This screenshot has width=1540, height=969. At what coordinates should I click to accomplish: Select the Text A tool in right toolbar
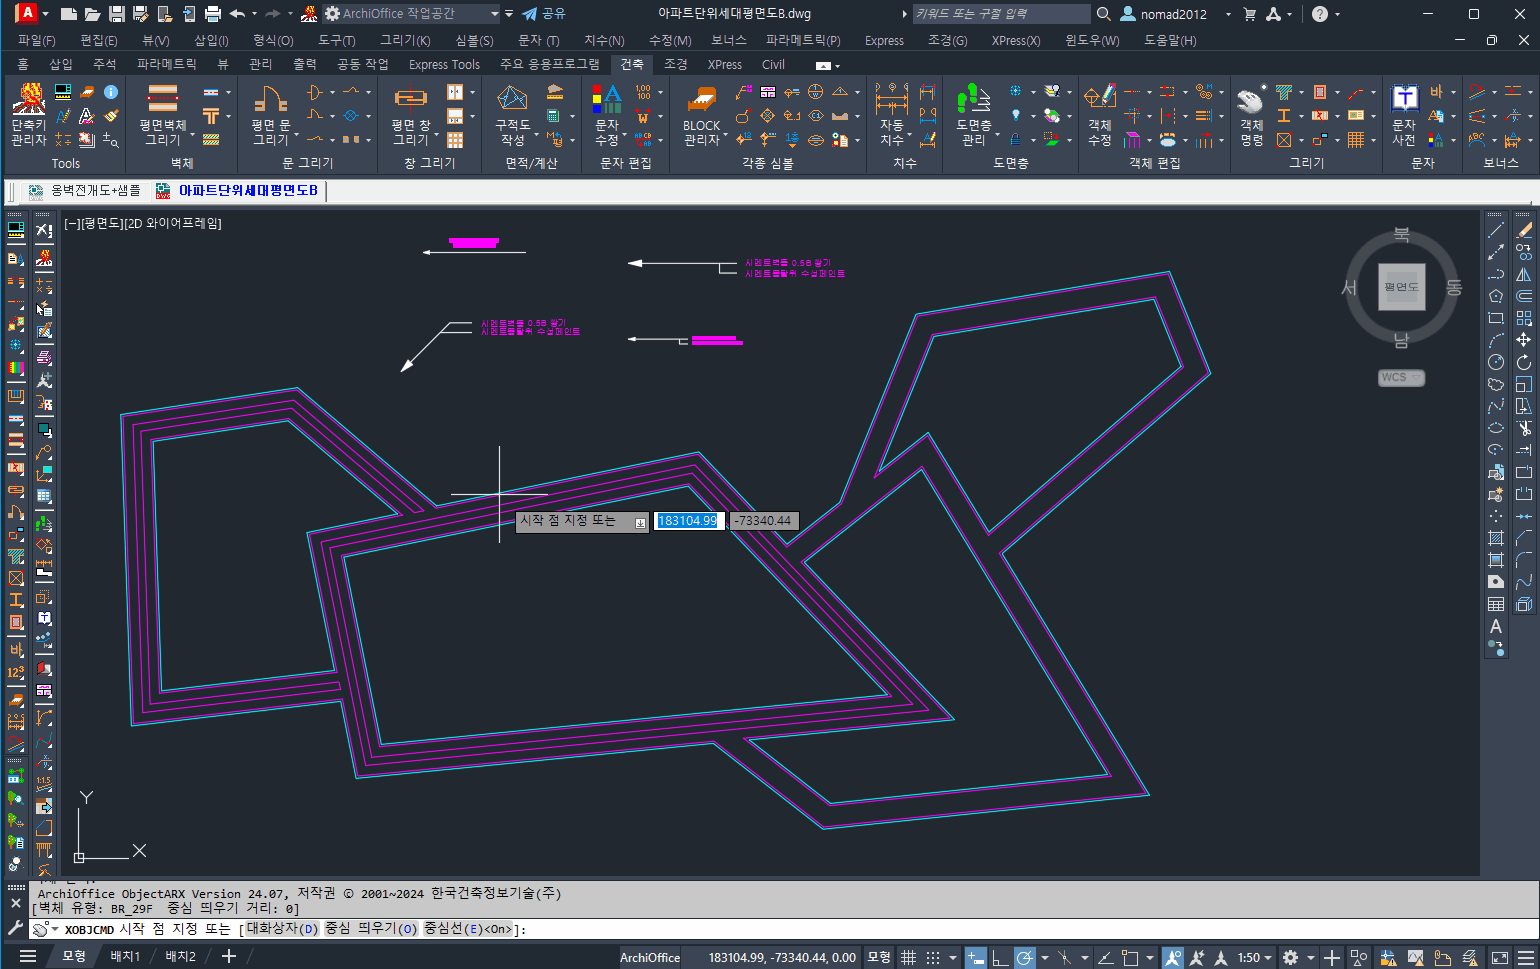(1496, 626)
